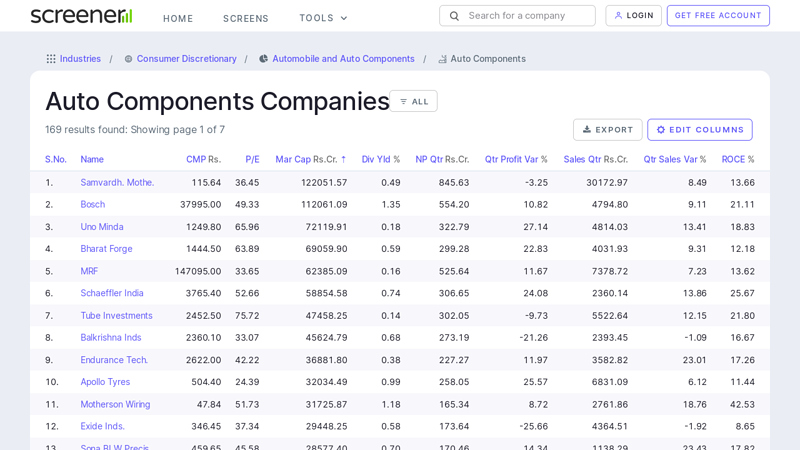The height and width of the screenshot is (450, 800).
Task: Sort by Mar Cap column
Action: (293, 159)
